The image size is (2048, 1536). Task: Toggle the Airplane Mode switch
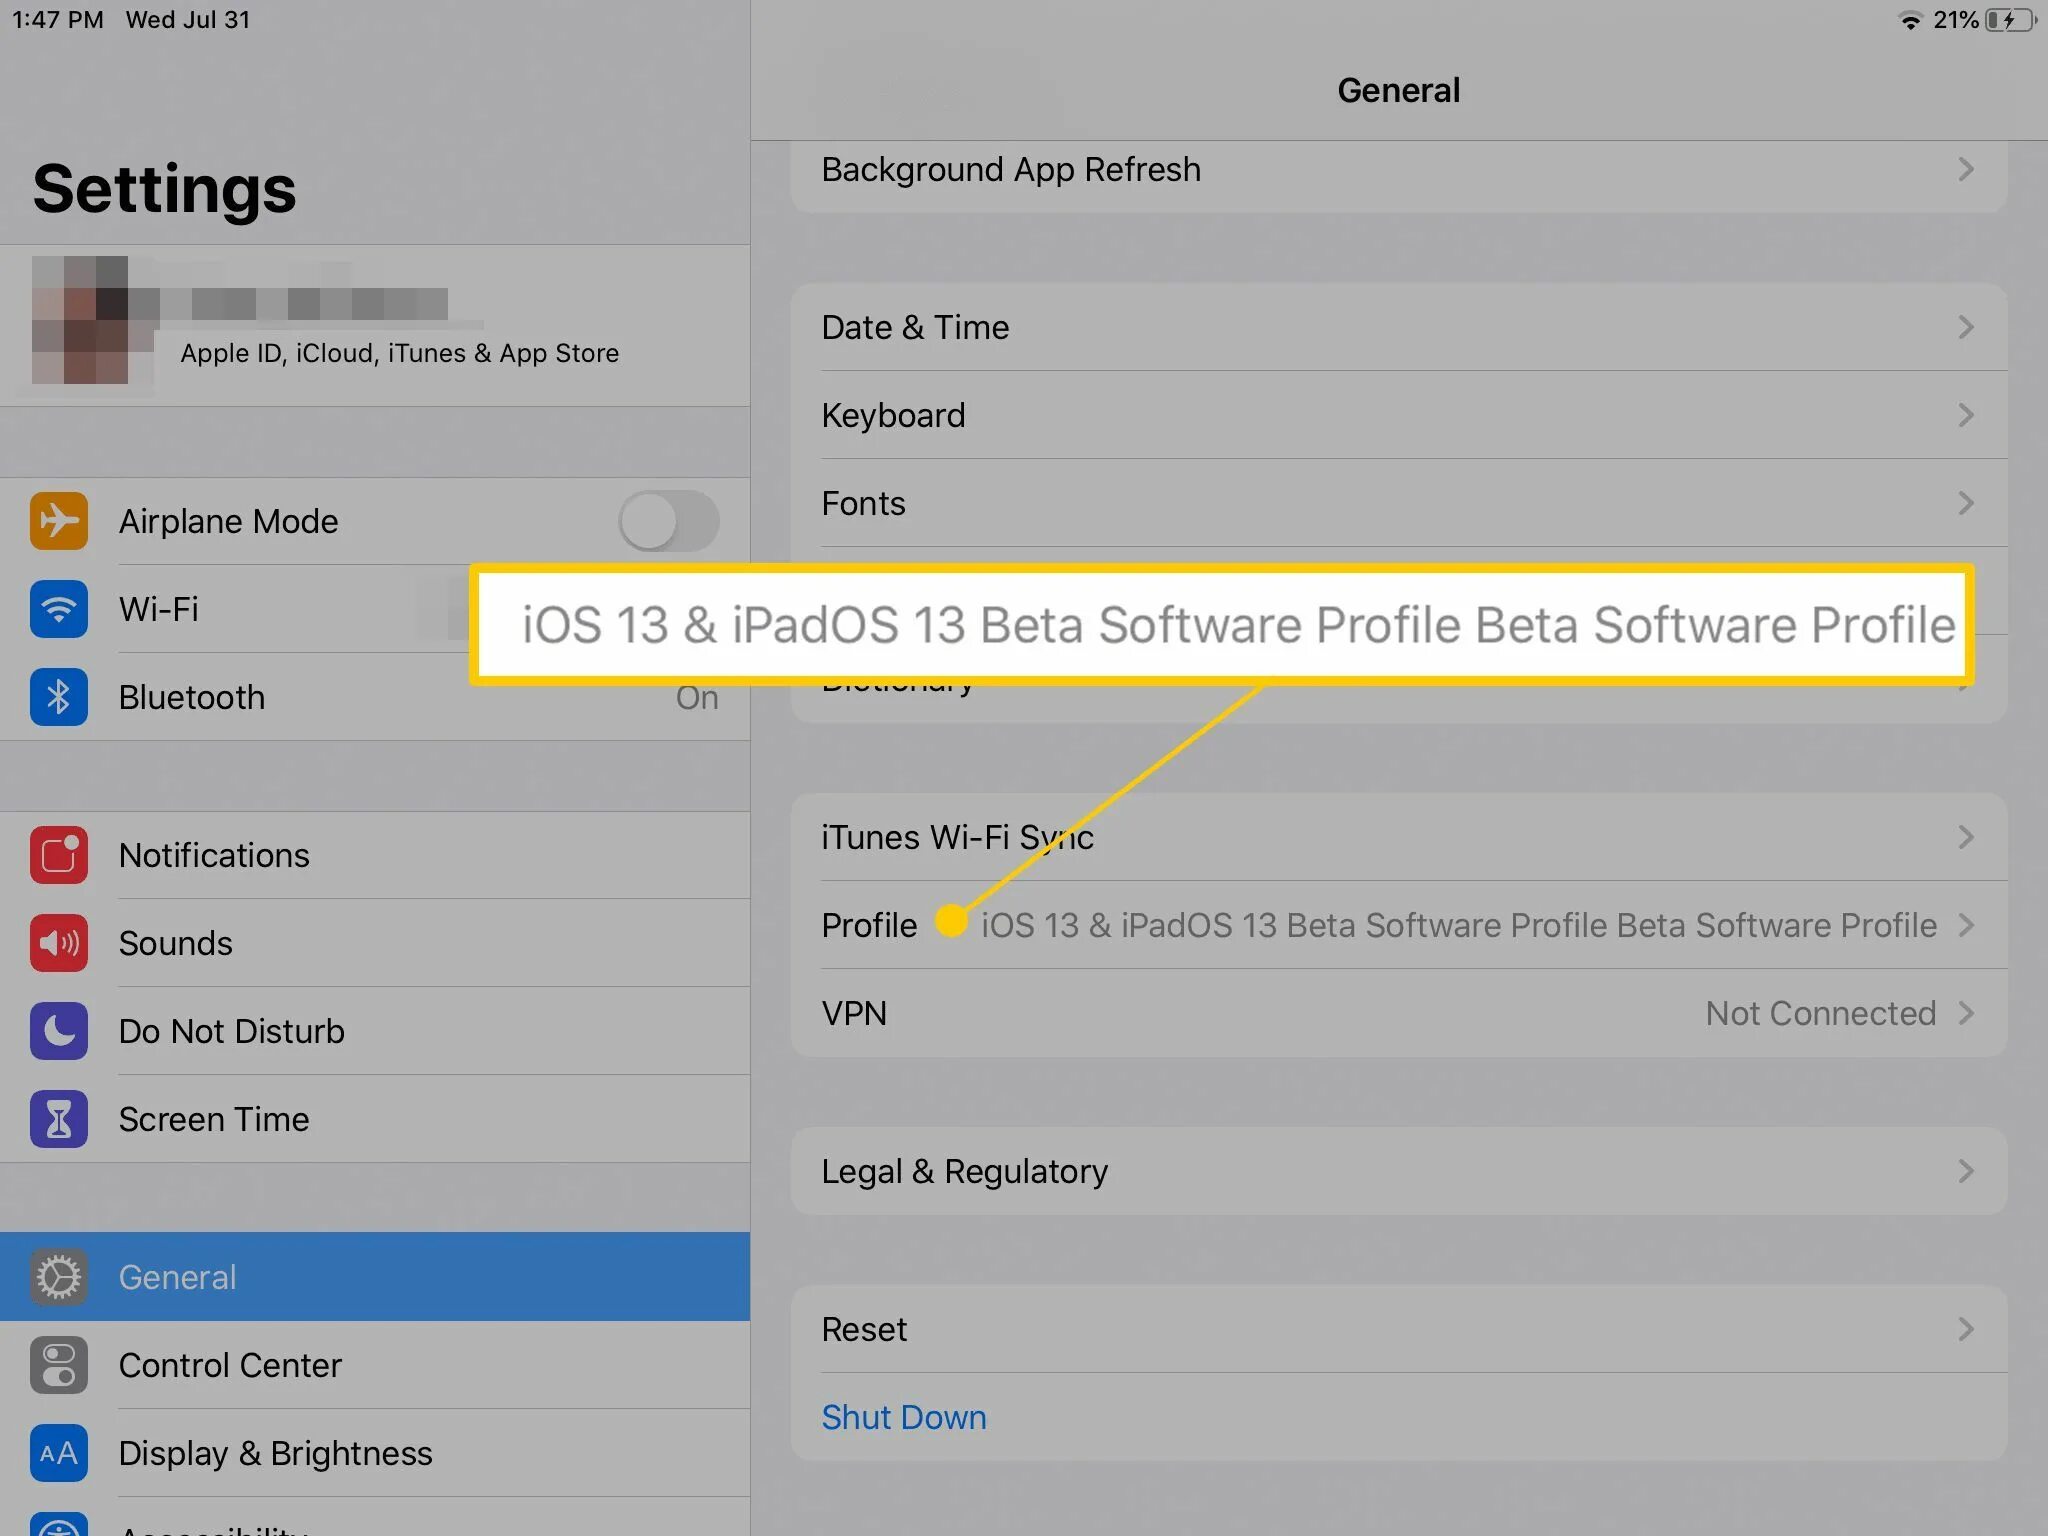(667, 521)
